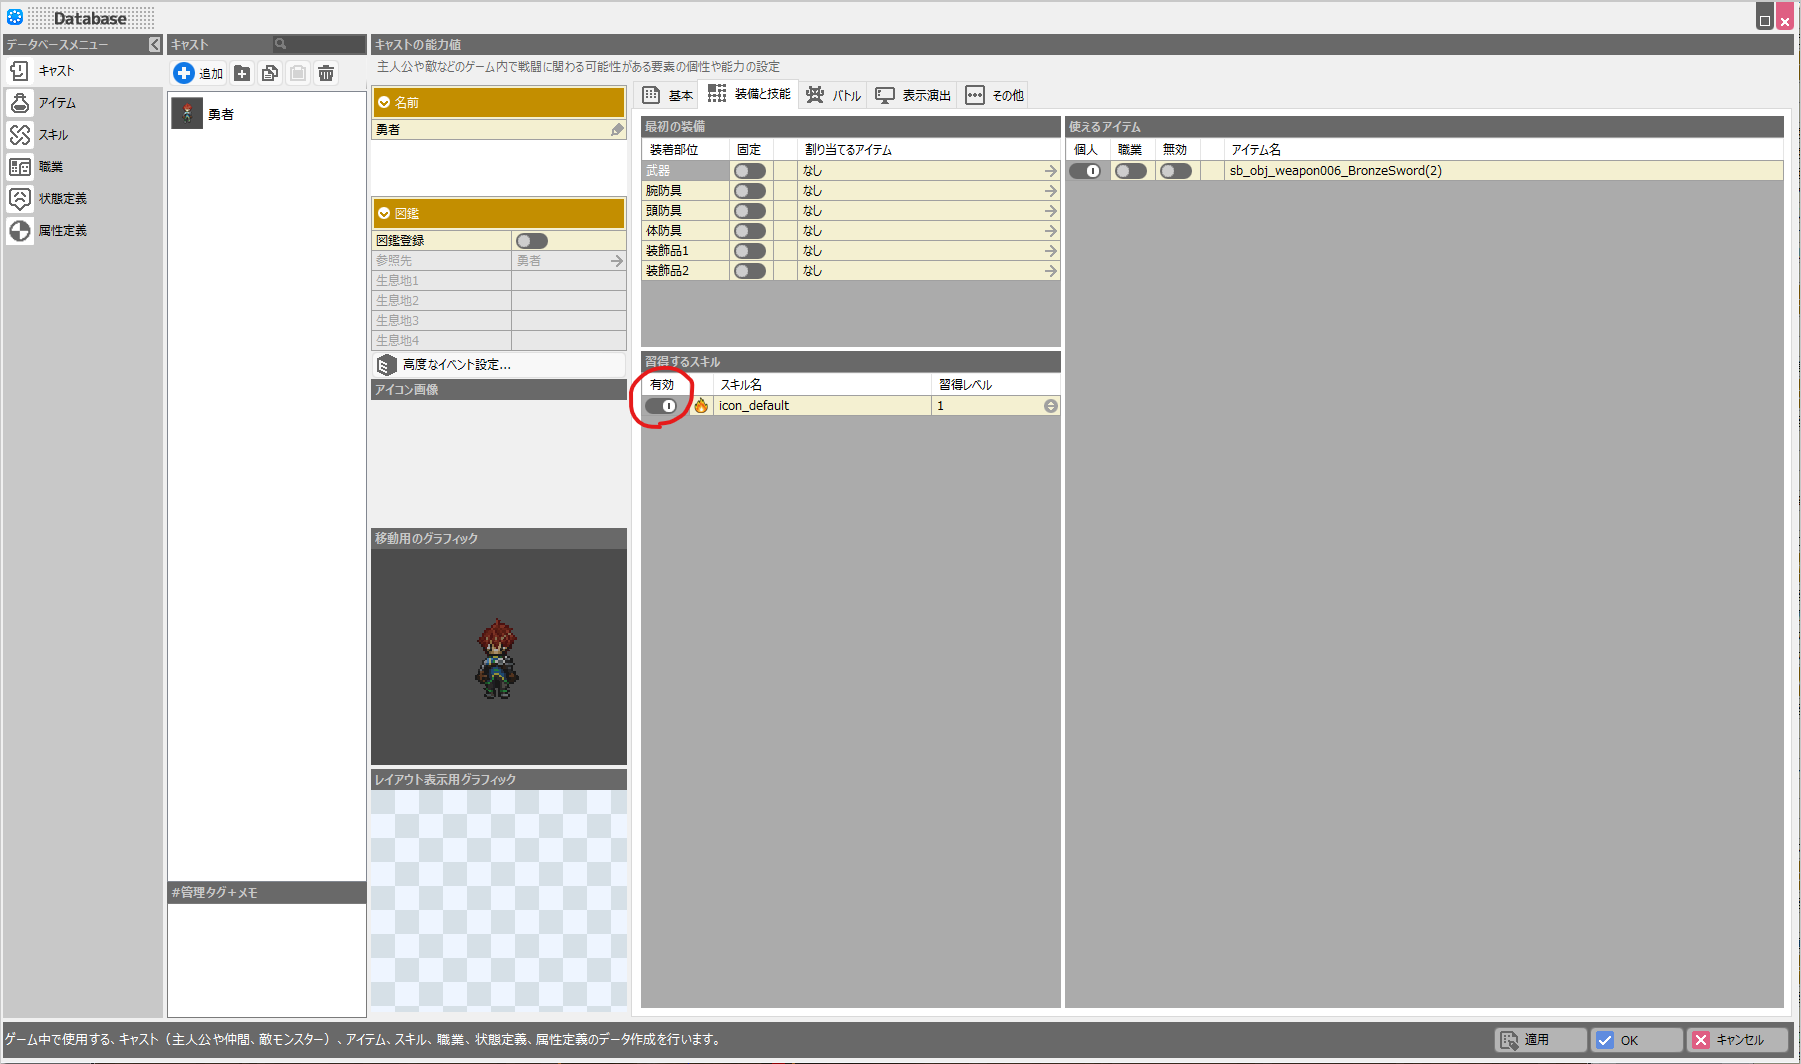Image resolution: width=1801 pixels, height=1064 pixels.
Task: Toggle the 固定 switch for 武器
Action: click(749, 171)
